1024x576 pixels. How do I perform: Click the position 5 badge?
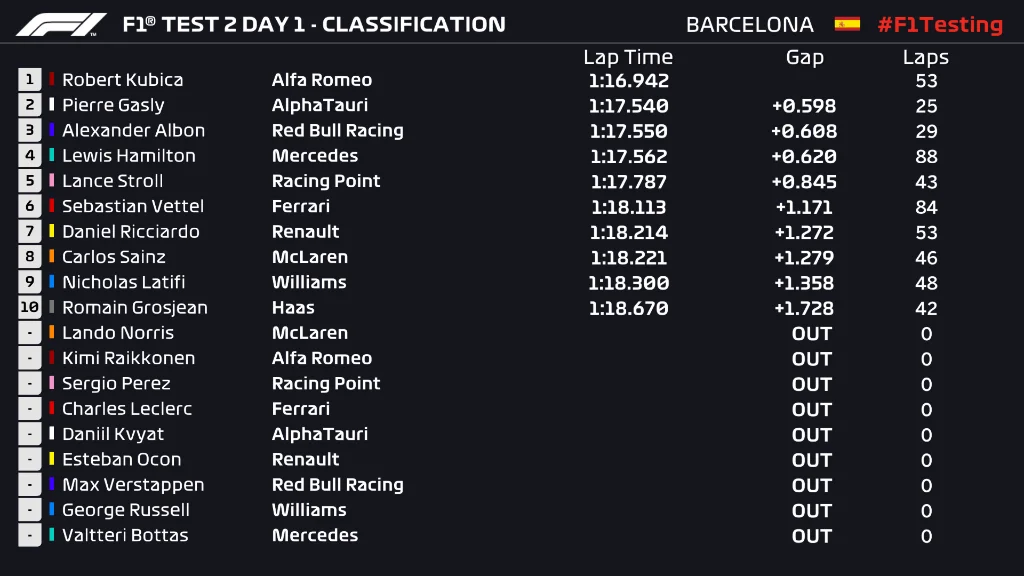29,181
